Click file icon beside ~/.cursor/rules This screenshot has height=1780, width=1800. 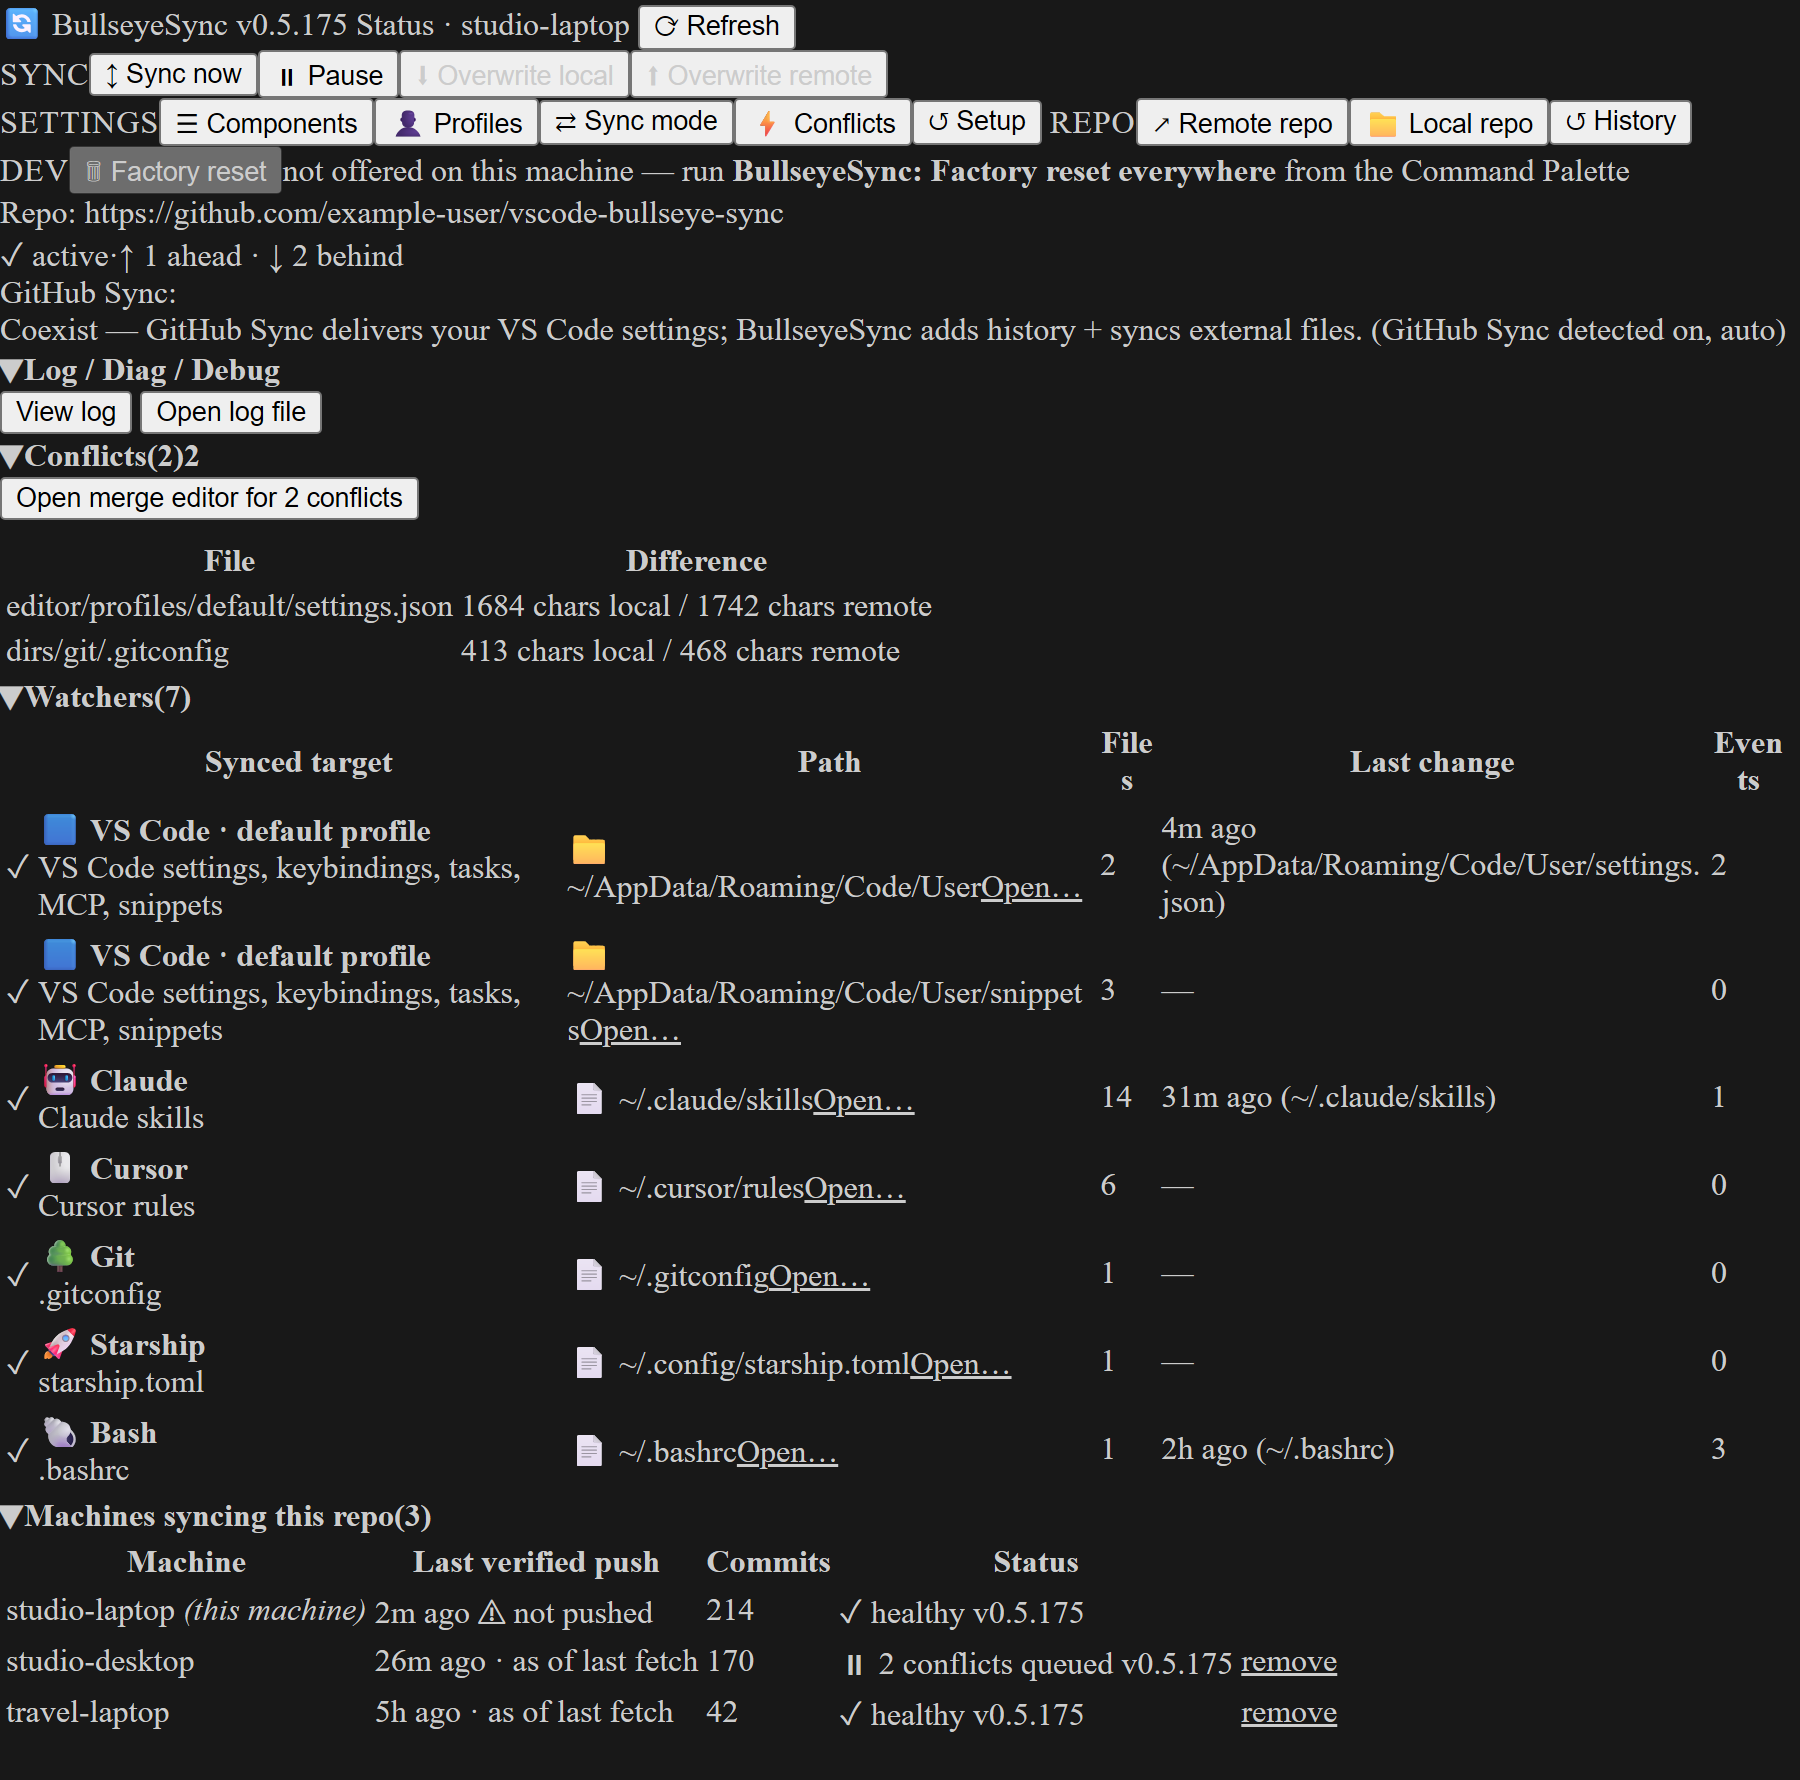(x=589, y=1187)
